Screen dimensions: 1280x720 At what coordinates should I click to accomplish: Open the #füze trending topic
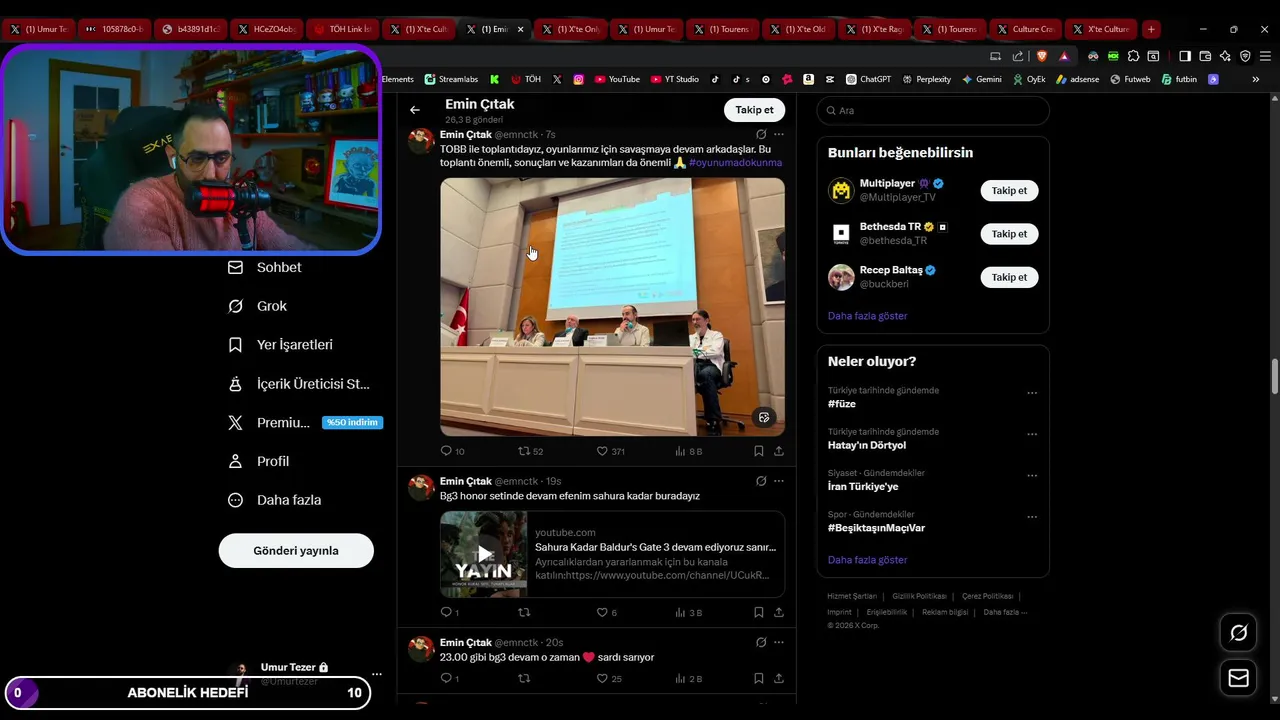[842, 404]
